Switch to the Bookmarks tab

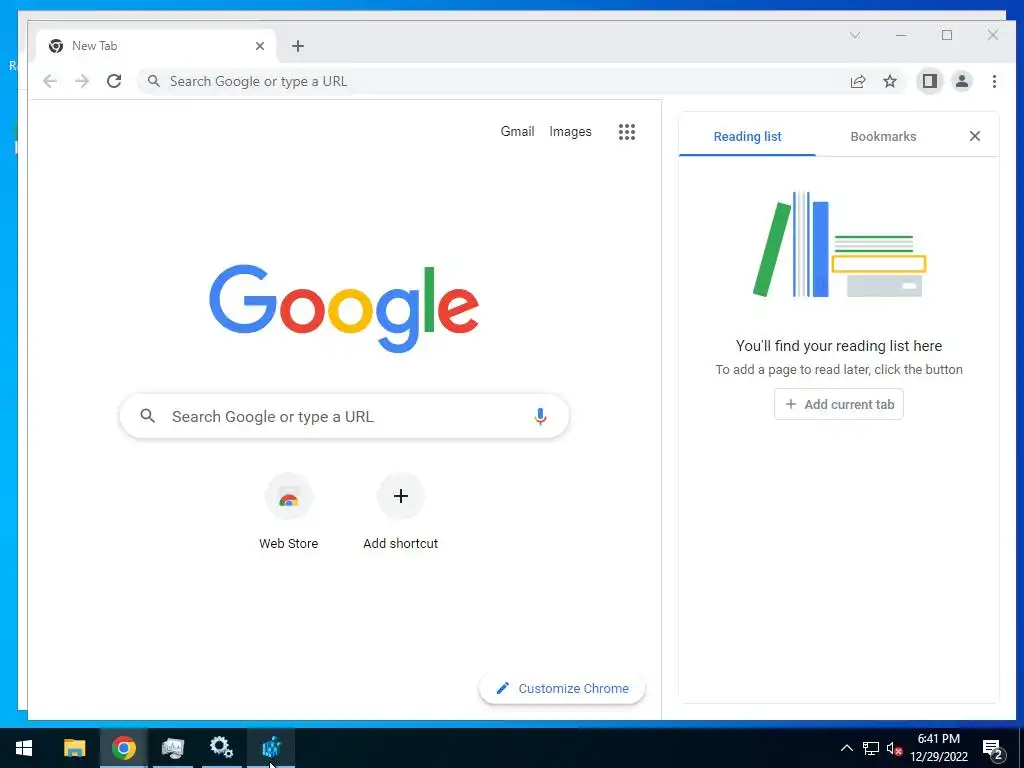coord(883,136)
